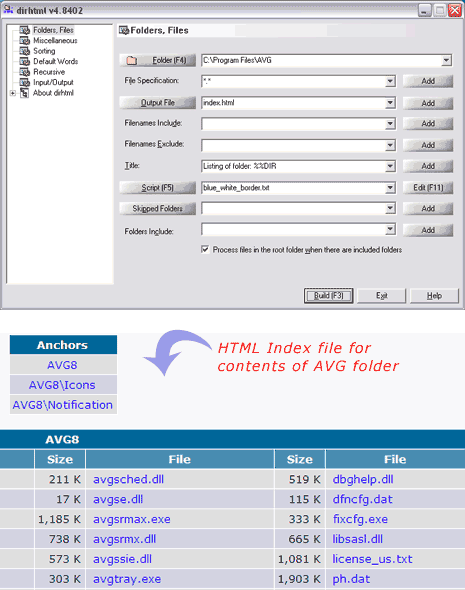This screenshot has width=465, height=590.
Task: Open the dfncfg.dat file link
Action: (x=363, y=499)
